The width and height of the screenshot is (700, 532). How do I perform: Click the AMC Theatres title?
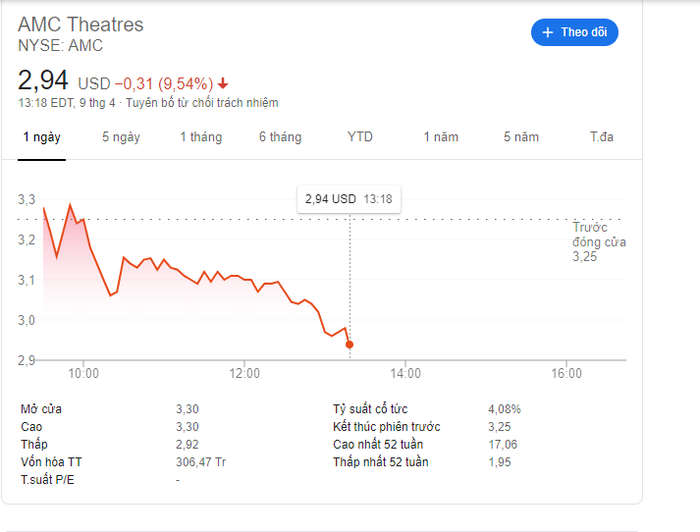[81, 25]
